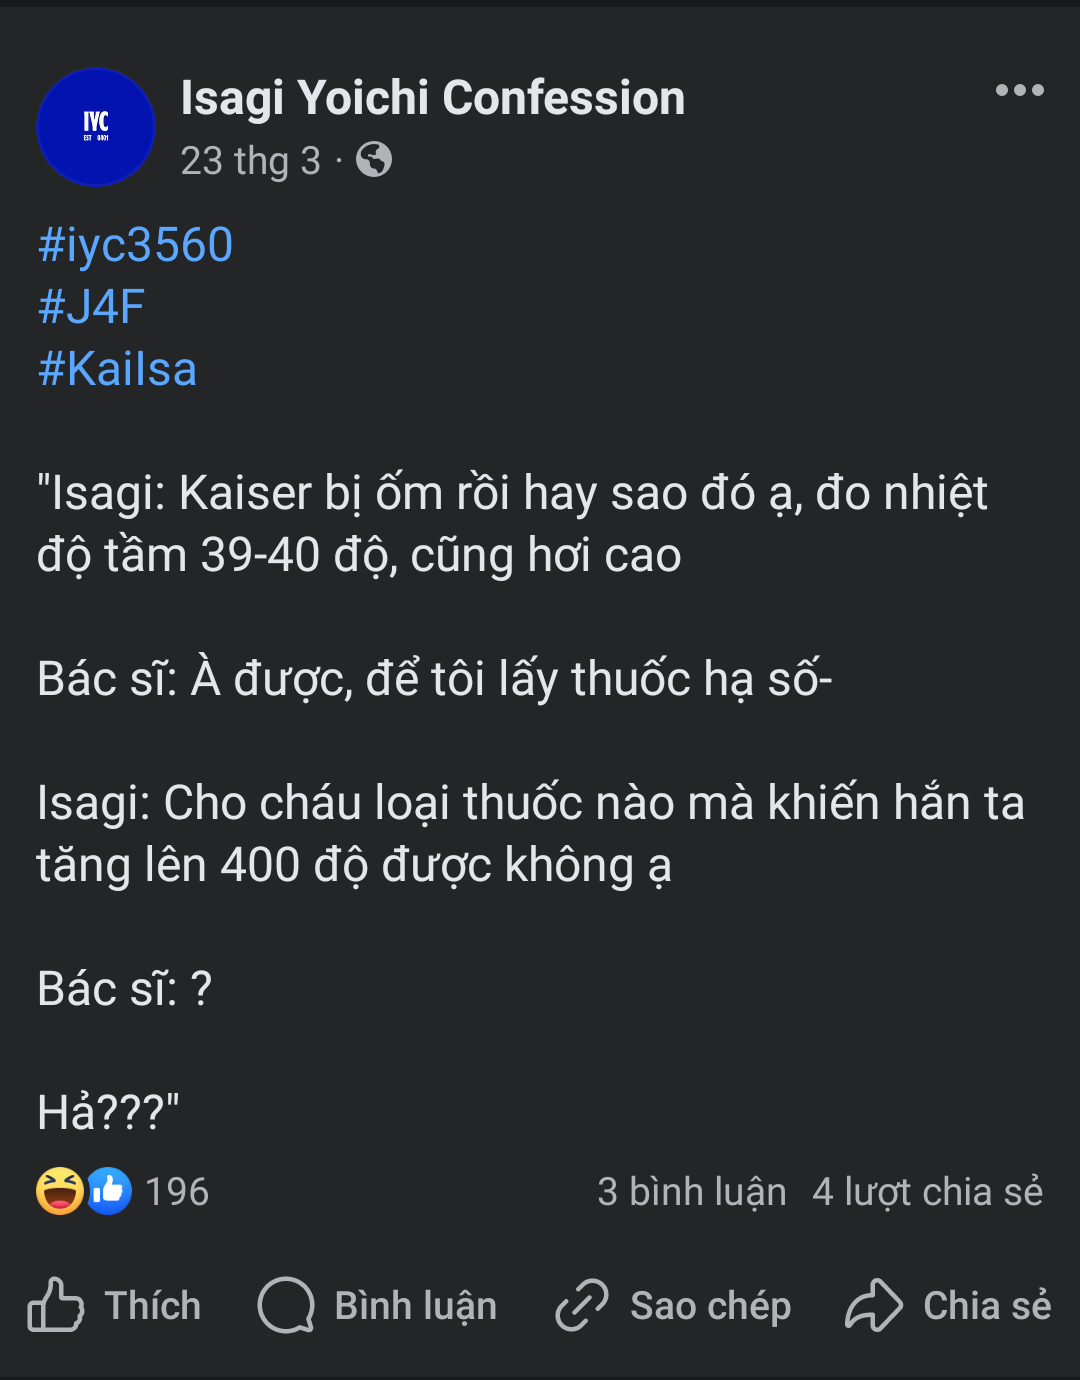Open the 3 bình luận comments count
1080x1380 pixels.
[x=691, y=1192]
